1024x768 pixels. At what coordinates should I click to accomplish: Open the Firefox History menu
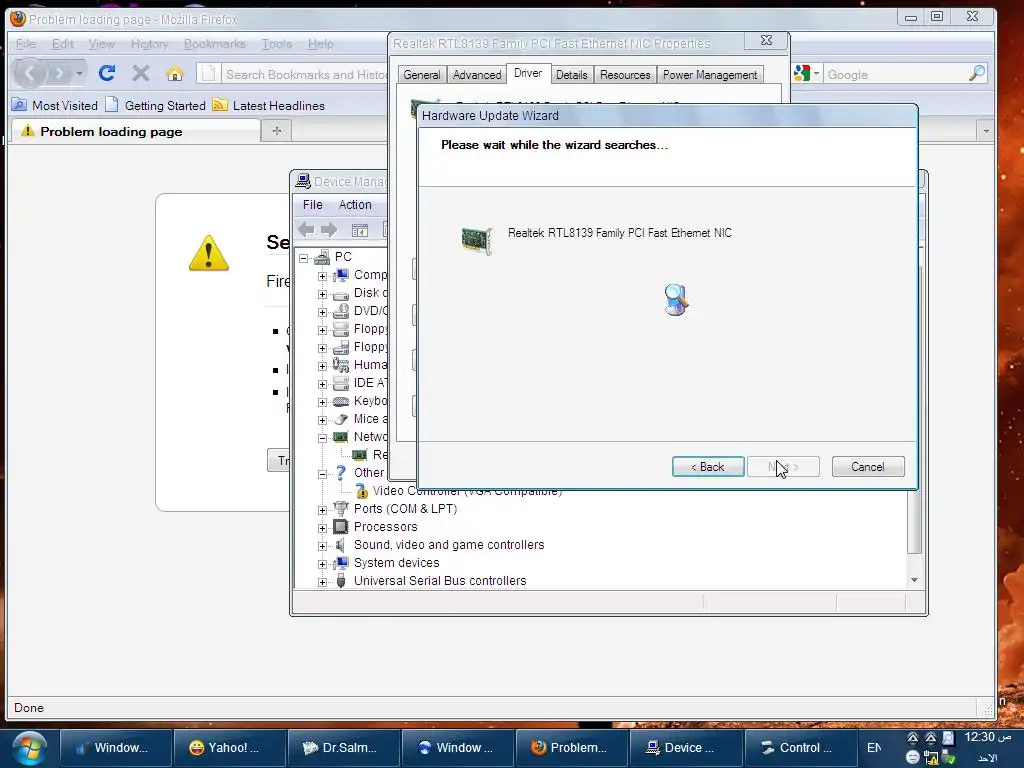(x=150, y=44)
